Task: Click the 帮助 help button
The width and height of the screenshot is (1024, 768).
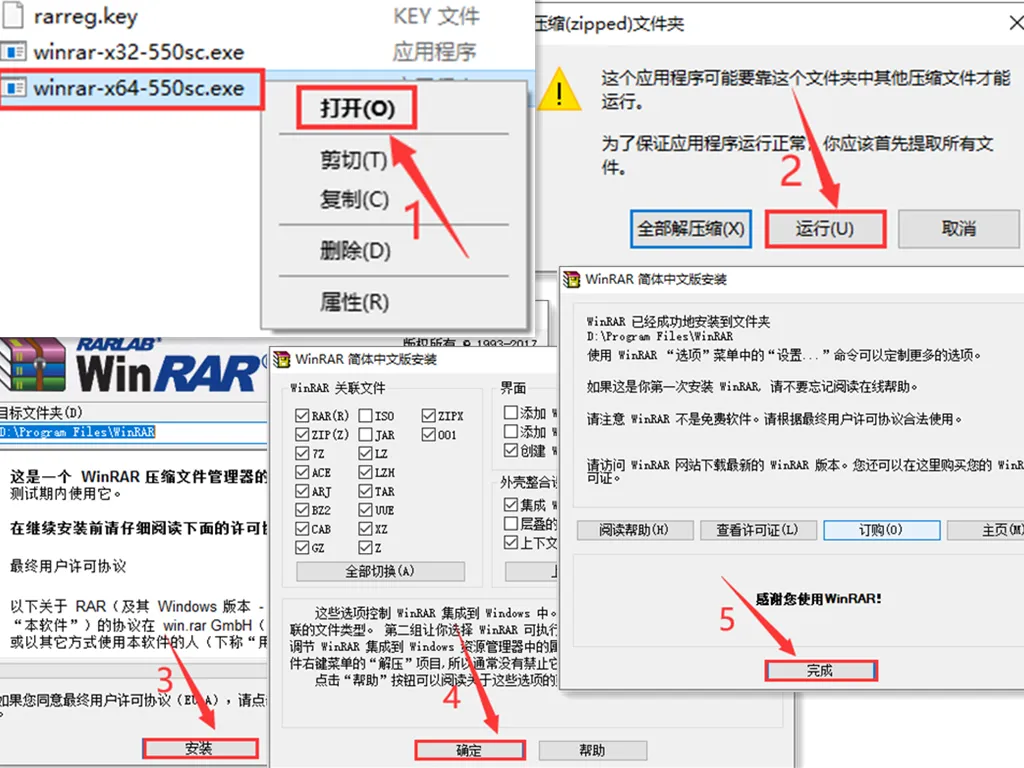Action: 592,750
